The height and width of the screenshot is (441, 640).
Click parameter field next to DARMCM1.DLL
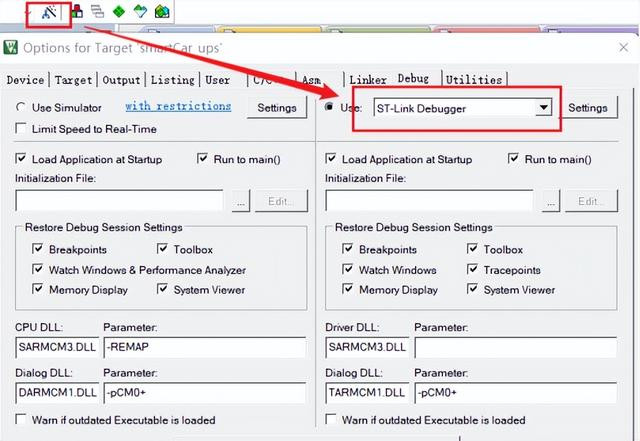tap(205, 393)
